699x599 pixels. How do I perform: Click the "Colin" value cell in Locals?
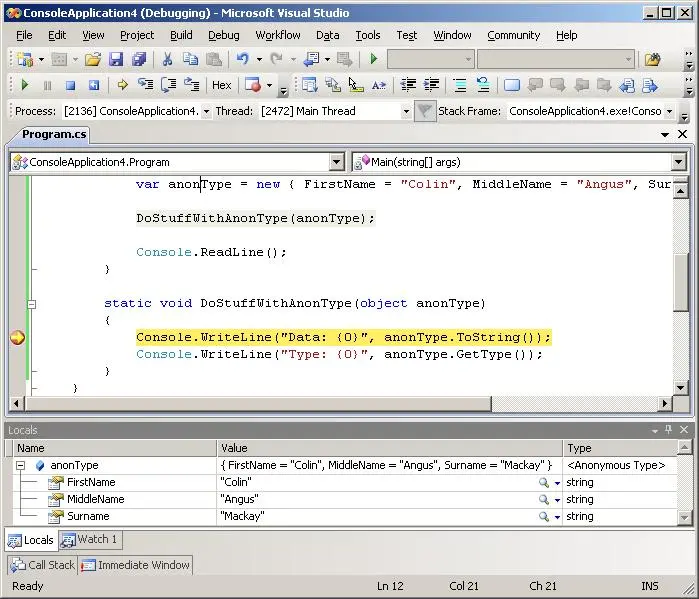point(390,483)
